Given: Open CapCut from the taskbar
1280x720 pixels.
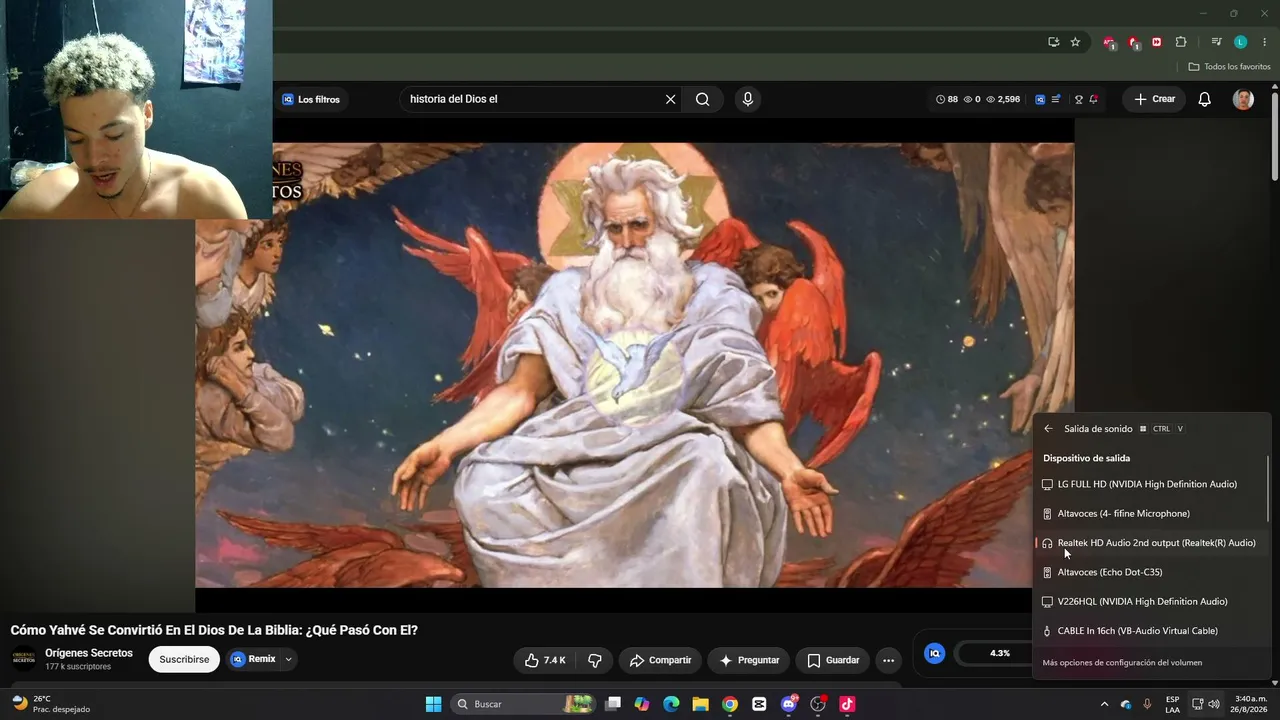Looking at the screenshot, I should click(x=759, y=704).
